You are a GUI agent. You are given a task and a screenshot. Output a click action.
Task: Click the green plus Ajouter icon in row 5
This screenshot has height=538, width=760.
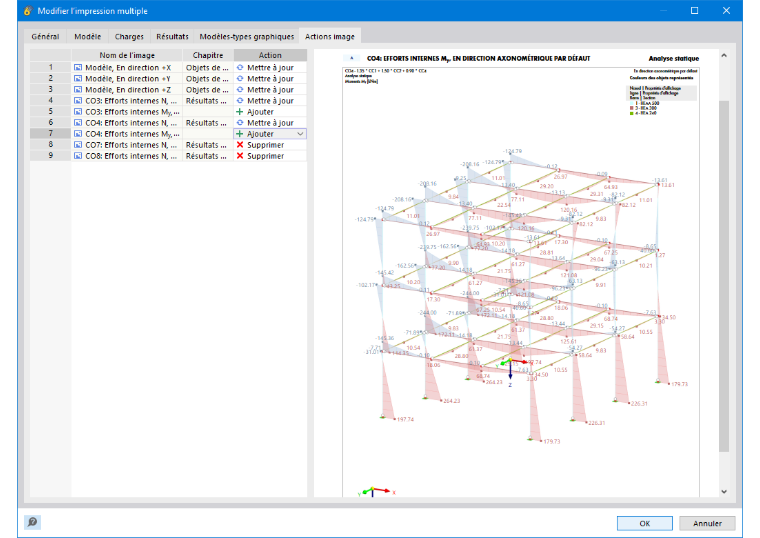239,112
